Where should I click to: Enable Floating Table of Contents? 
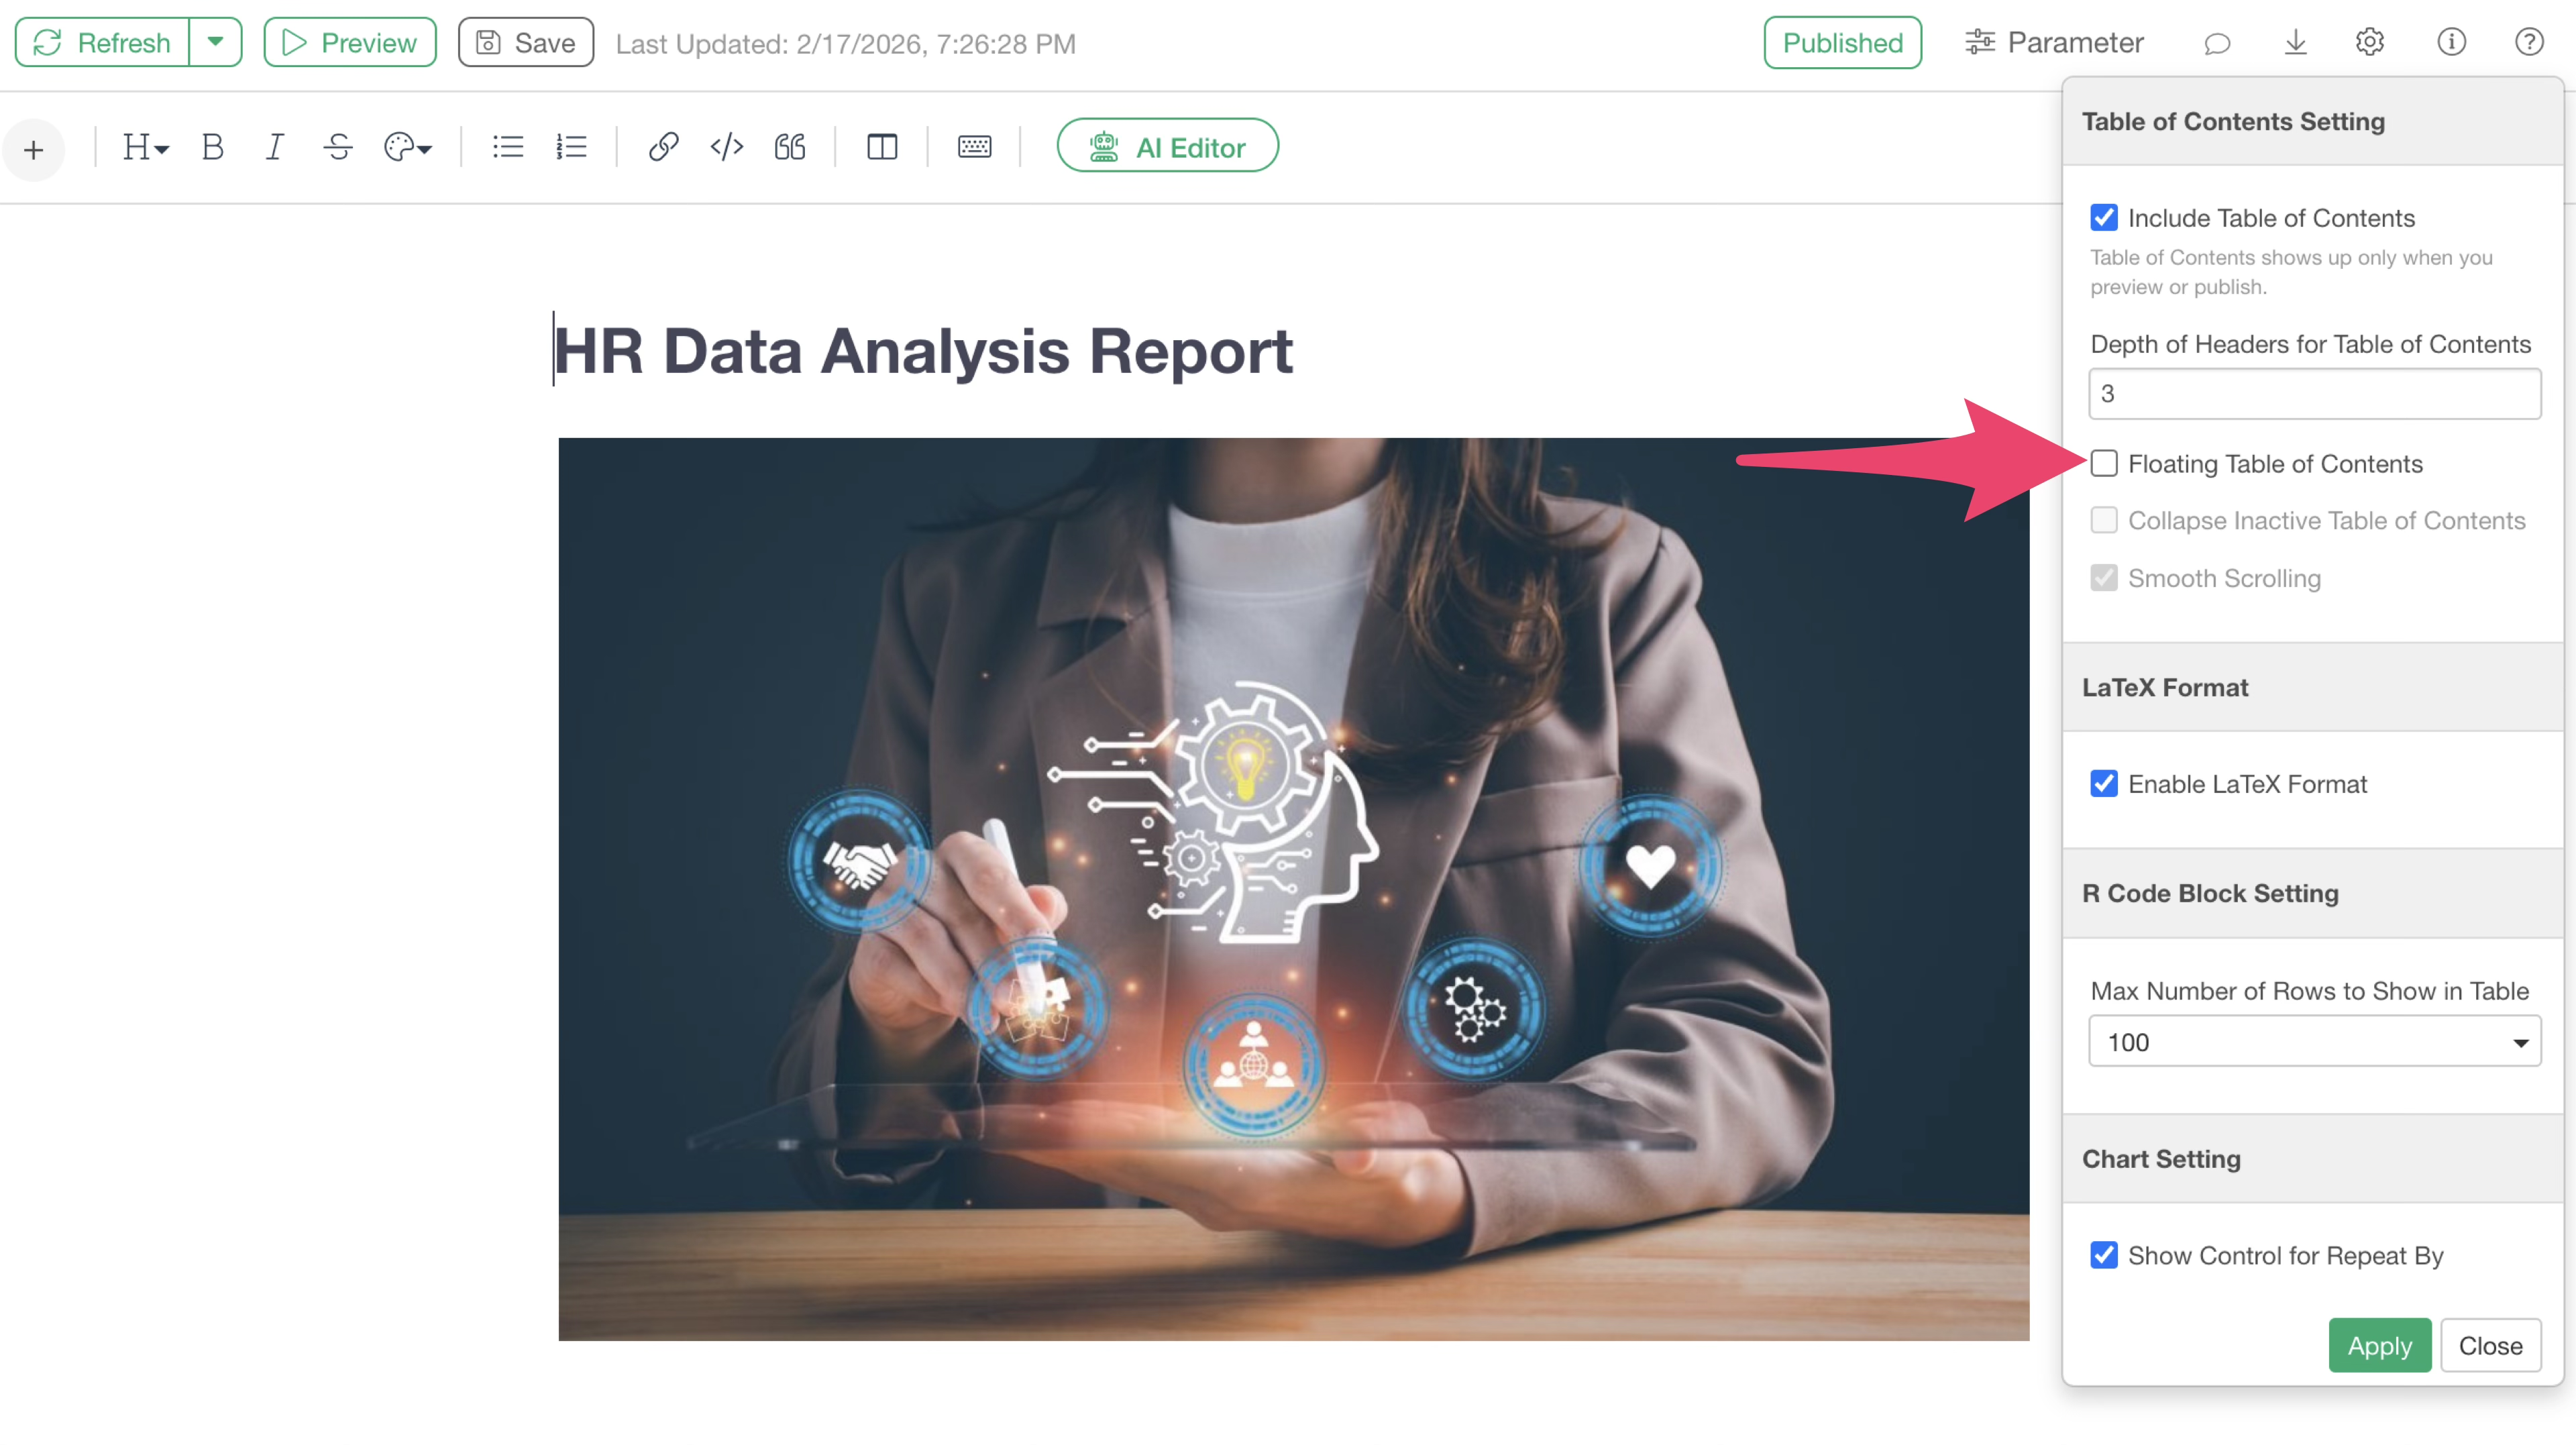2104,464
